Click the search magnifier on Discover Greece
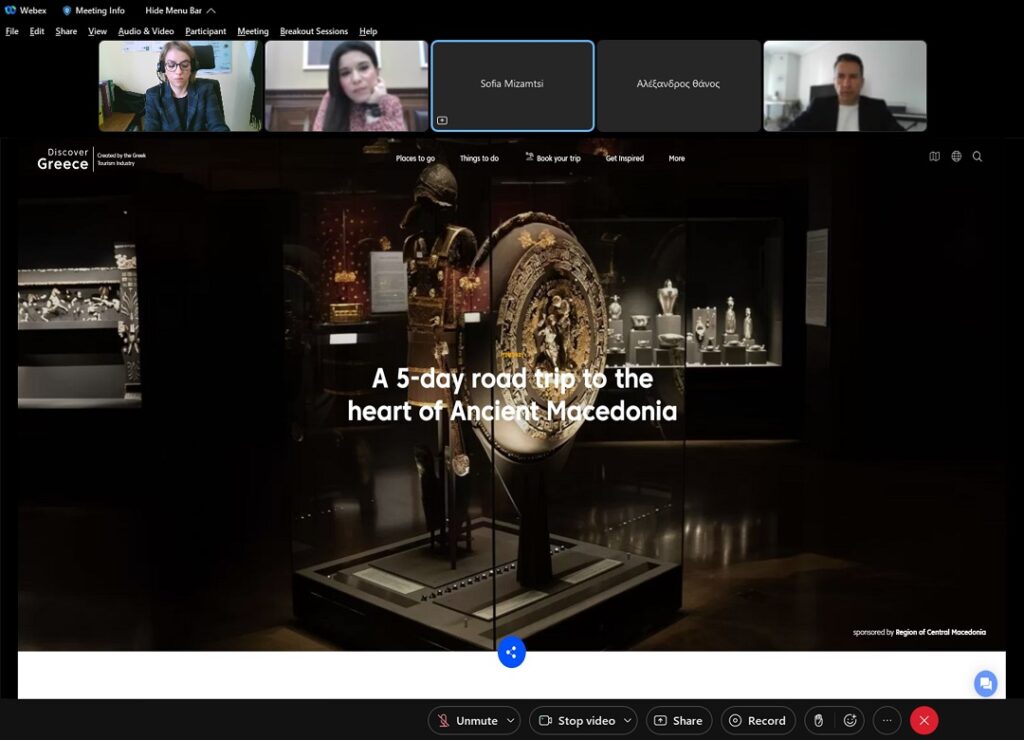This screenshot has height=740, width=1024. (978, 157)
